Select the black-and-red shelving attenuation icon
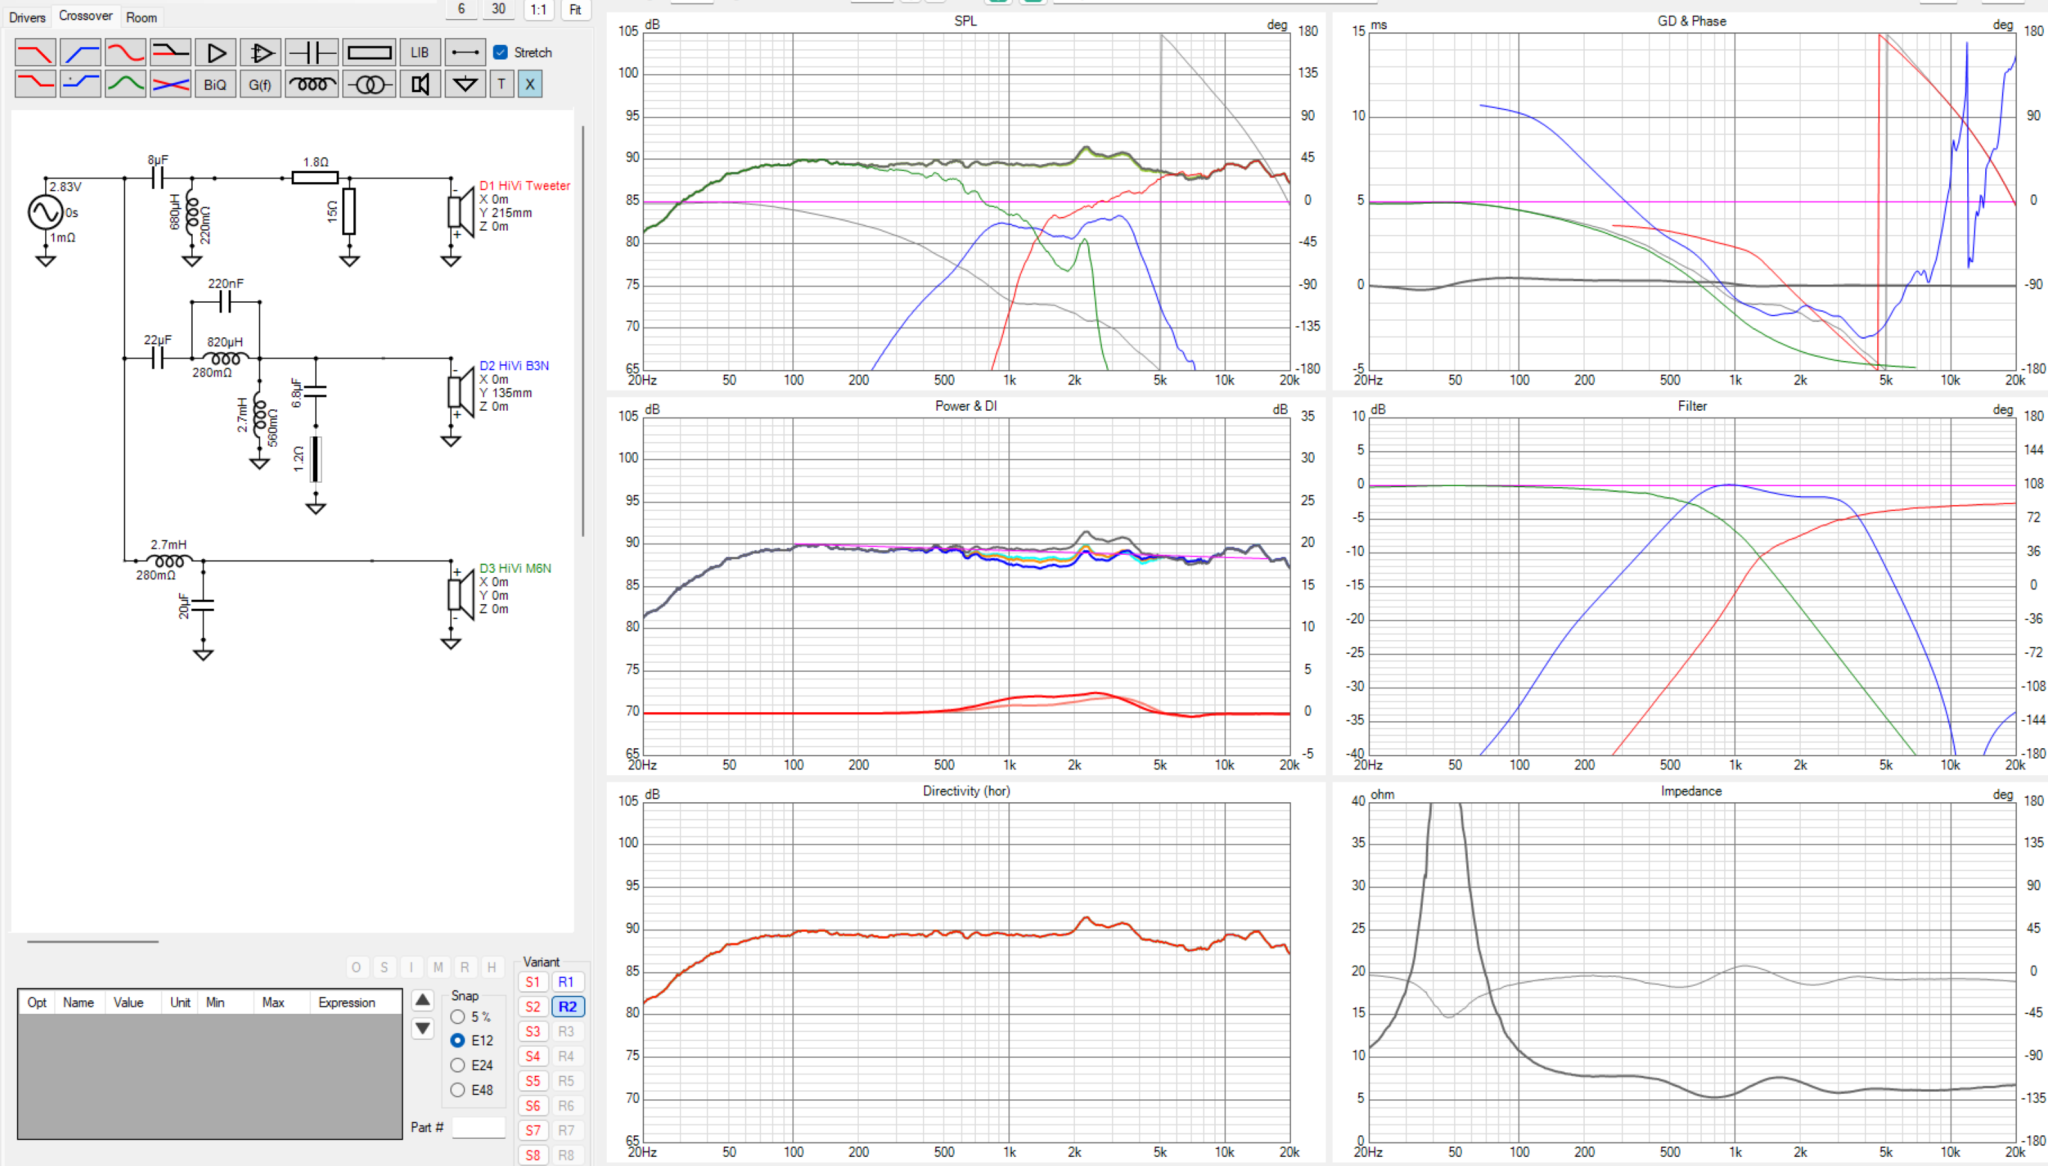This screenshot has height=1166, width=2048. click(170, 52)
